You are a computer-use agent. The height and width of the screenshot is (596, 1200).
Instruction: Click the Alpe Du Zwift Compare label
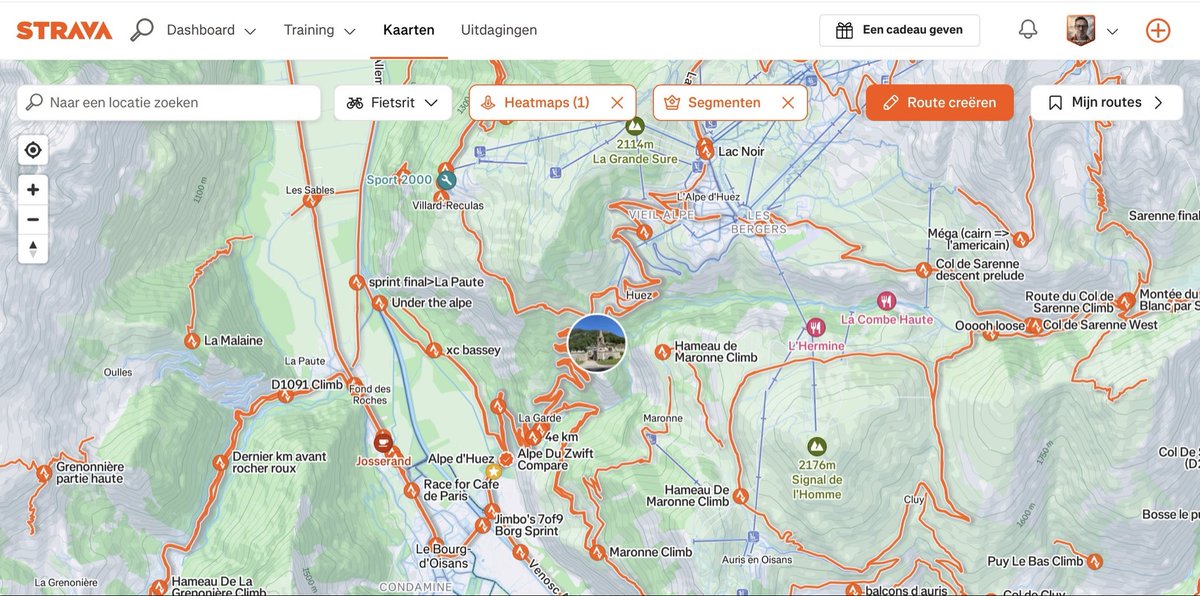[556, 459]
